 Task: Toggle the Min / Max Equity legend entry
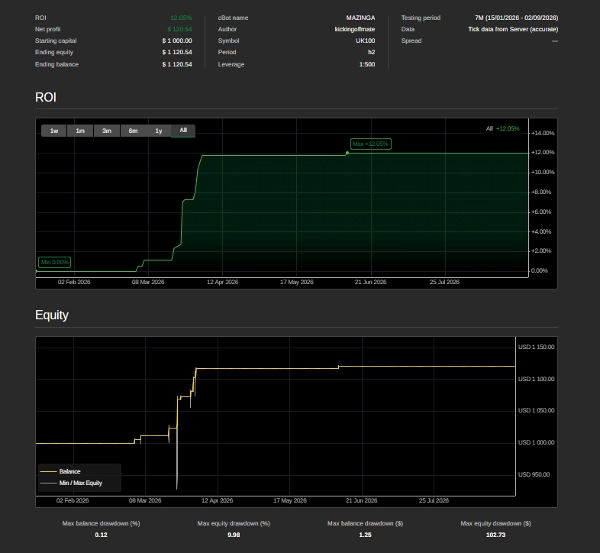pos(71,483)
